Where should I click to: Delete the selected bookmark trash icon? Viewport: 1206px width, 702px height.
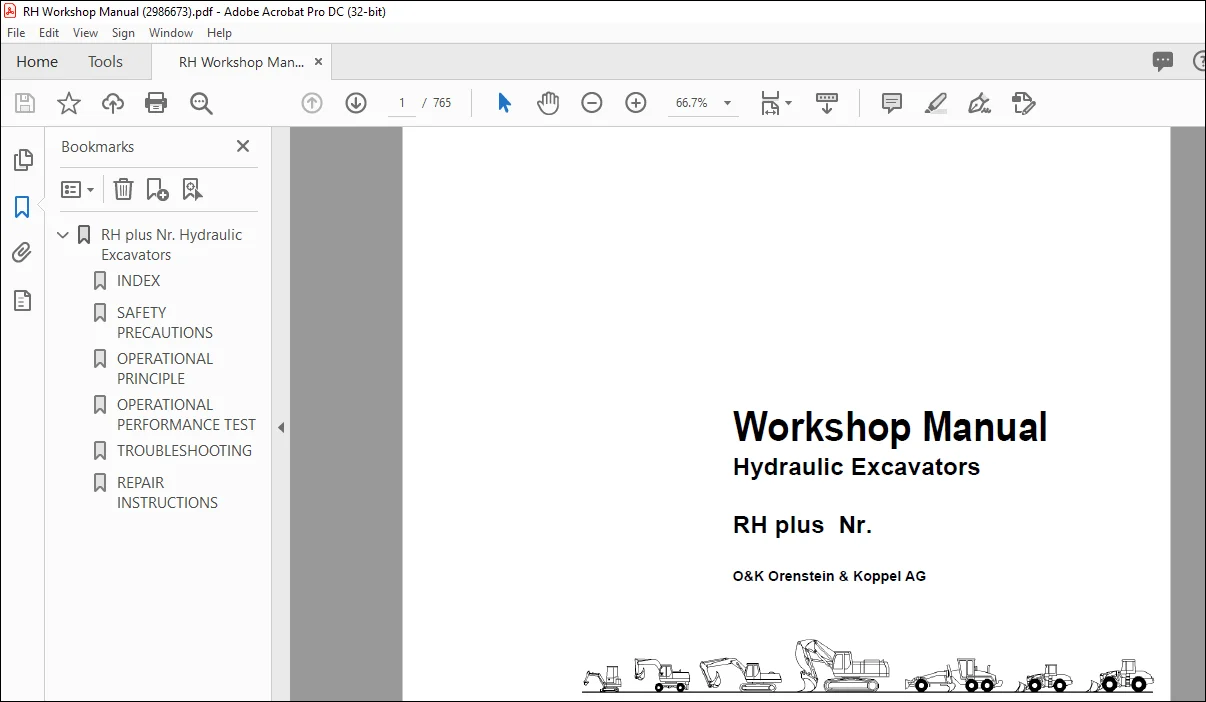click(x=123, y=189)
